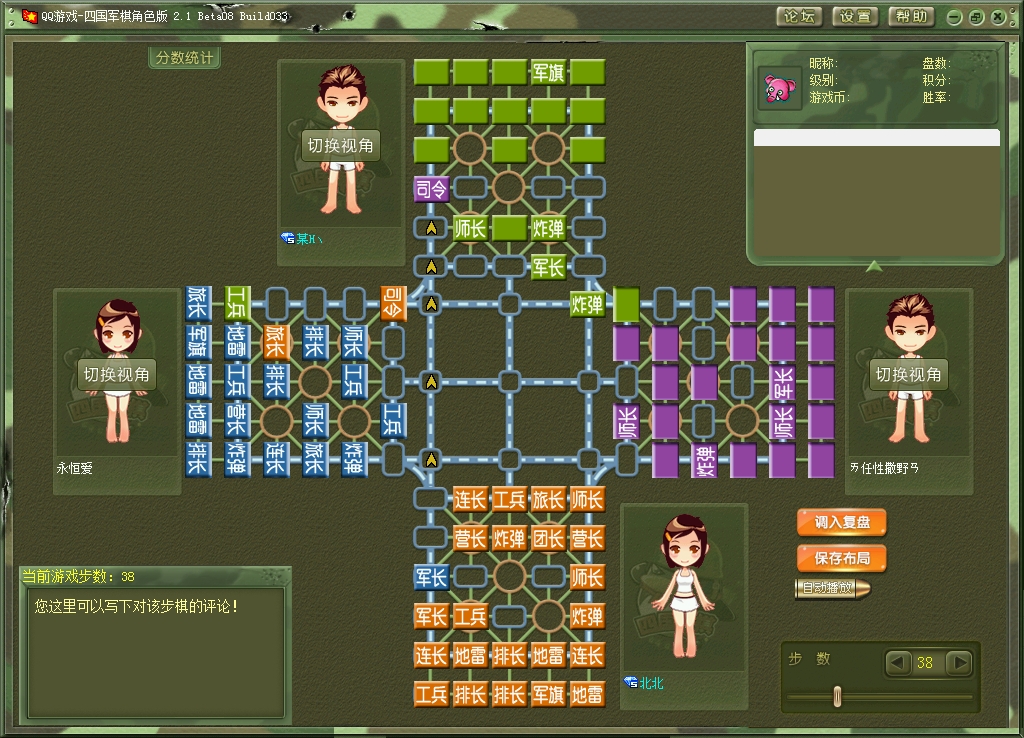Click the 昵称 nickname label
The image size is (1024, 738).
[823, 63]
